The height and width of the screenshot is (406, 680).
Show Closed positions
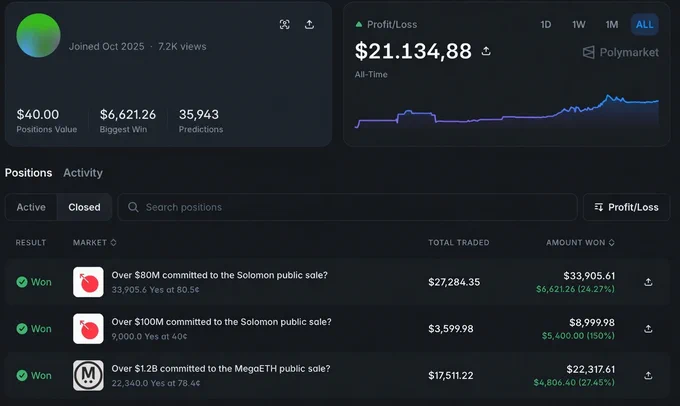point(84,207)
